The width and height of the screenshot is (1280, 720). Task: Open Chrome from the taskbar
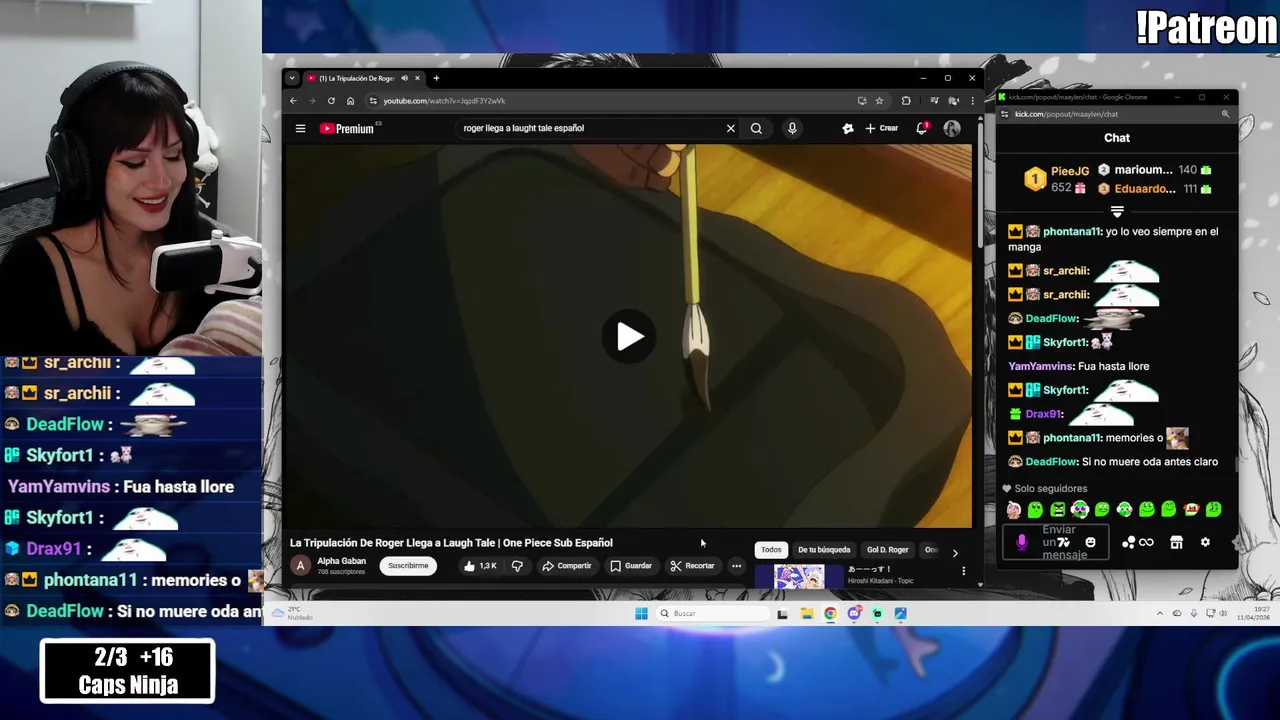pos(830,613)
